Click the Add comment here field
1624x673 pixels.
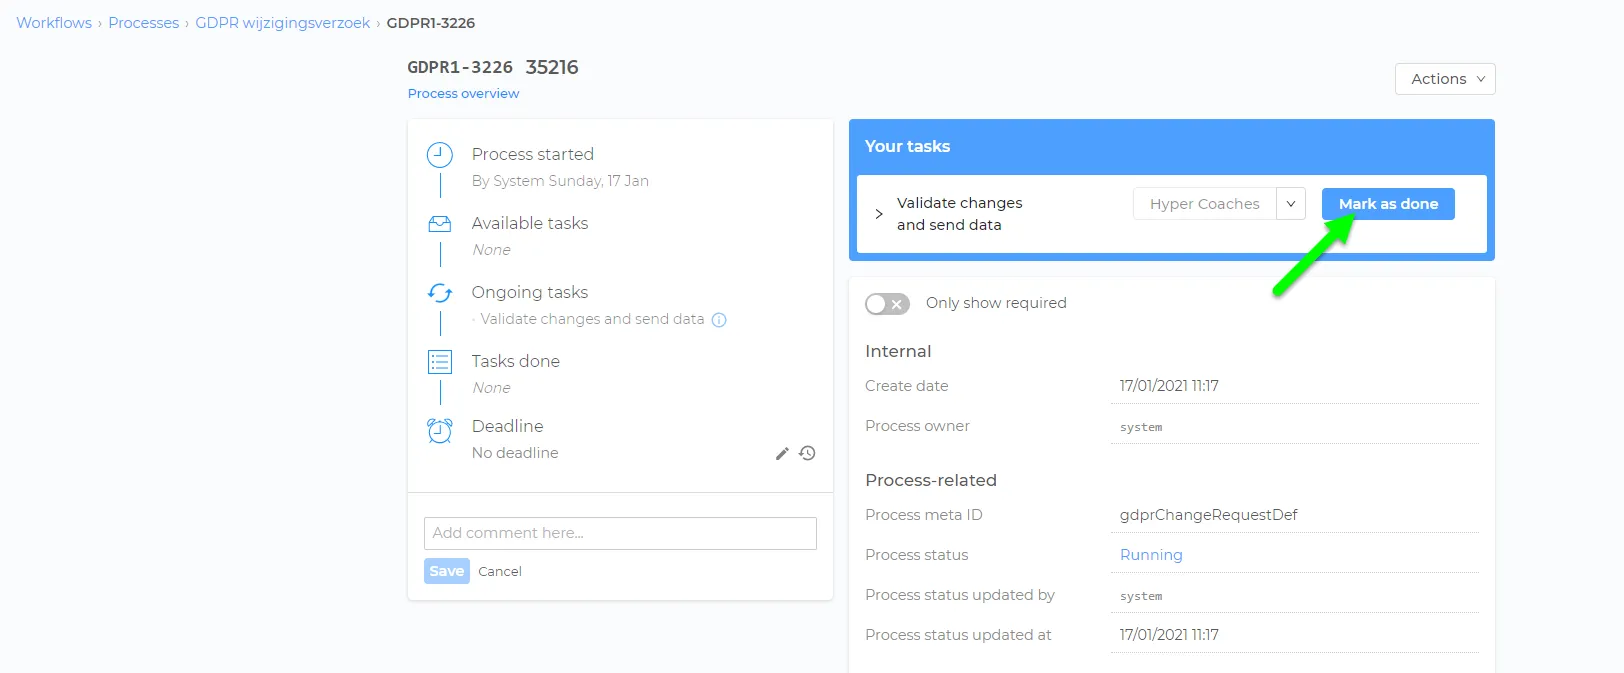[x=620, y=533]
